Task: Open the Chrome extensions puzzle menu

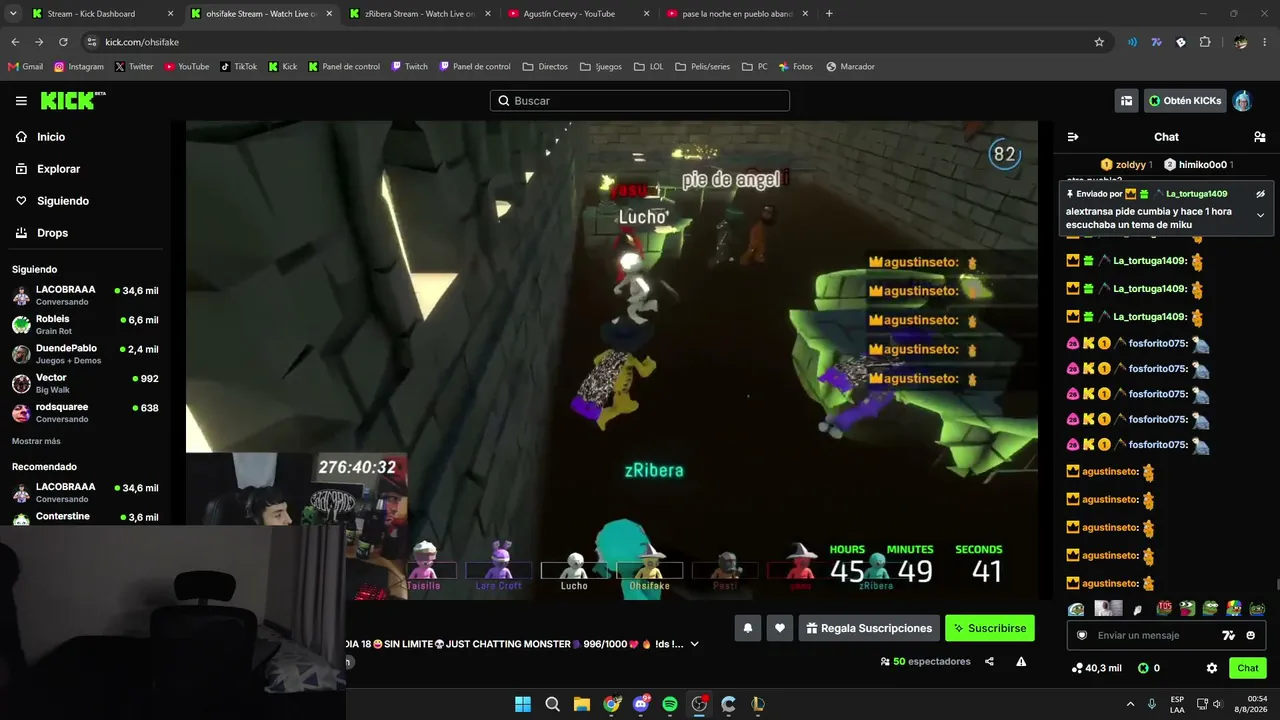Action: (x=1205, y=42)
